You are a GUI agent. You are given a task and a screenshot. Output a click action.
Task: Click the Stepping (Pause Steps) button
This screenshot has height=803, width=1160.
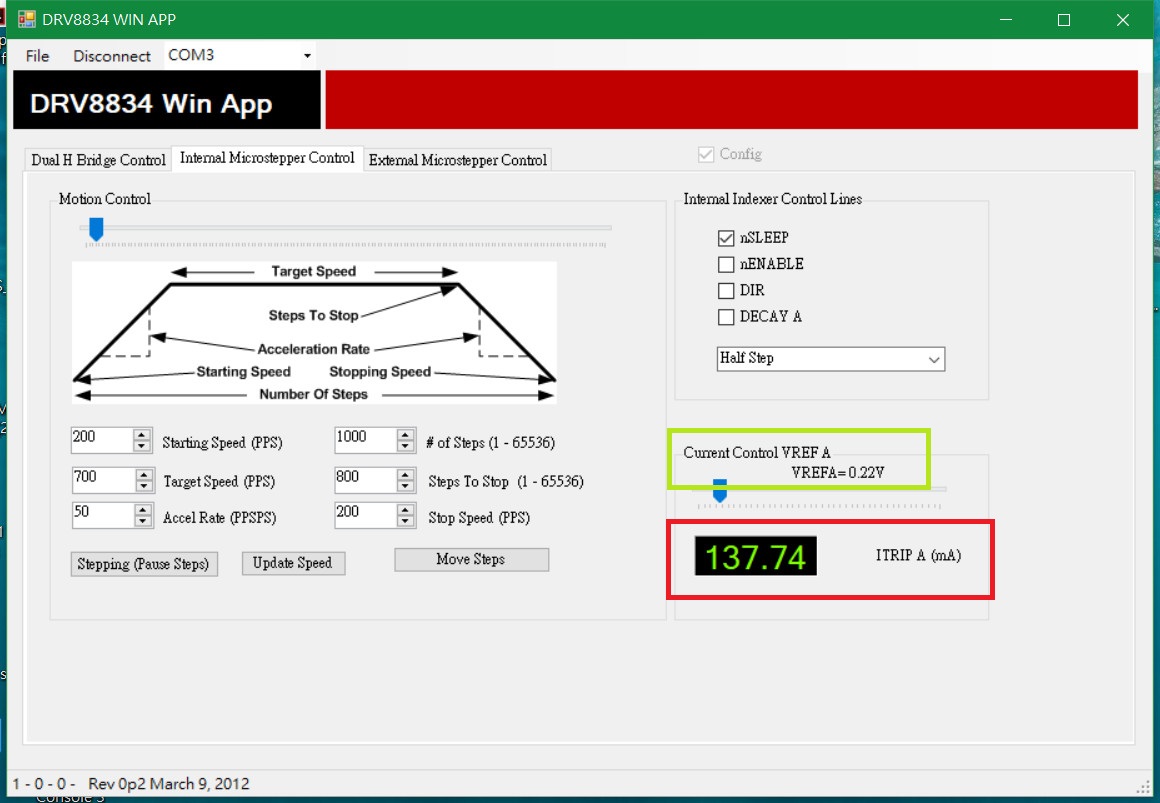(x=144, y=564)
